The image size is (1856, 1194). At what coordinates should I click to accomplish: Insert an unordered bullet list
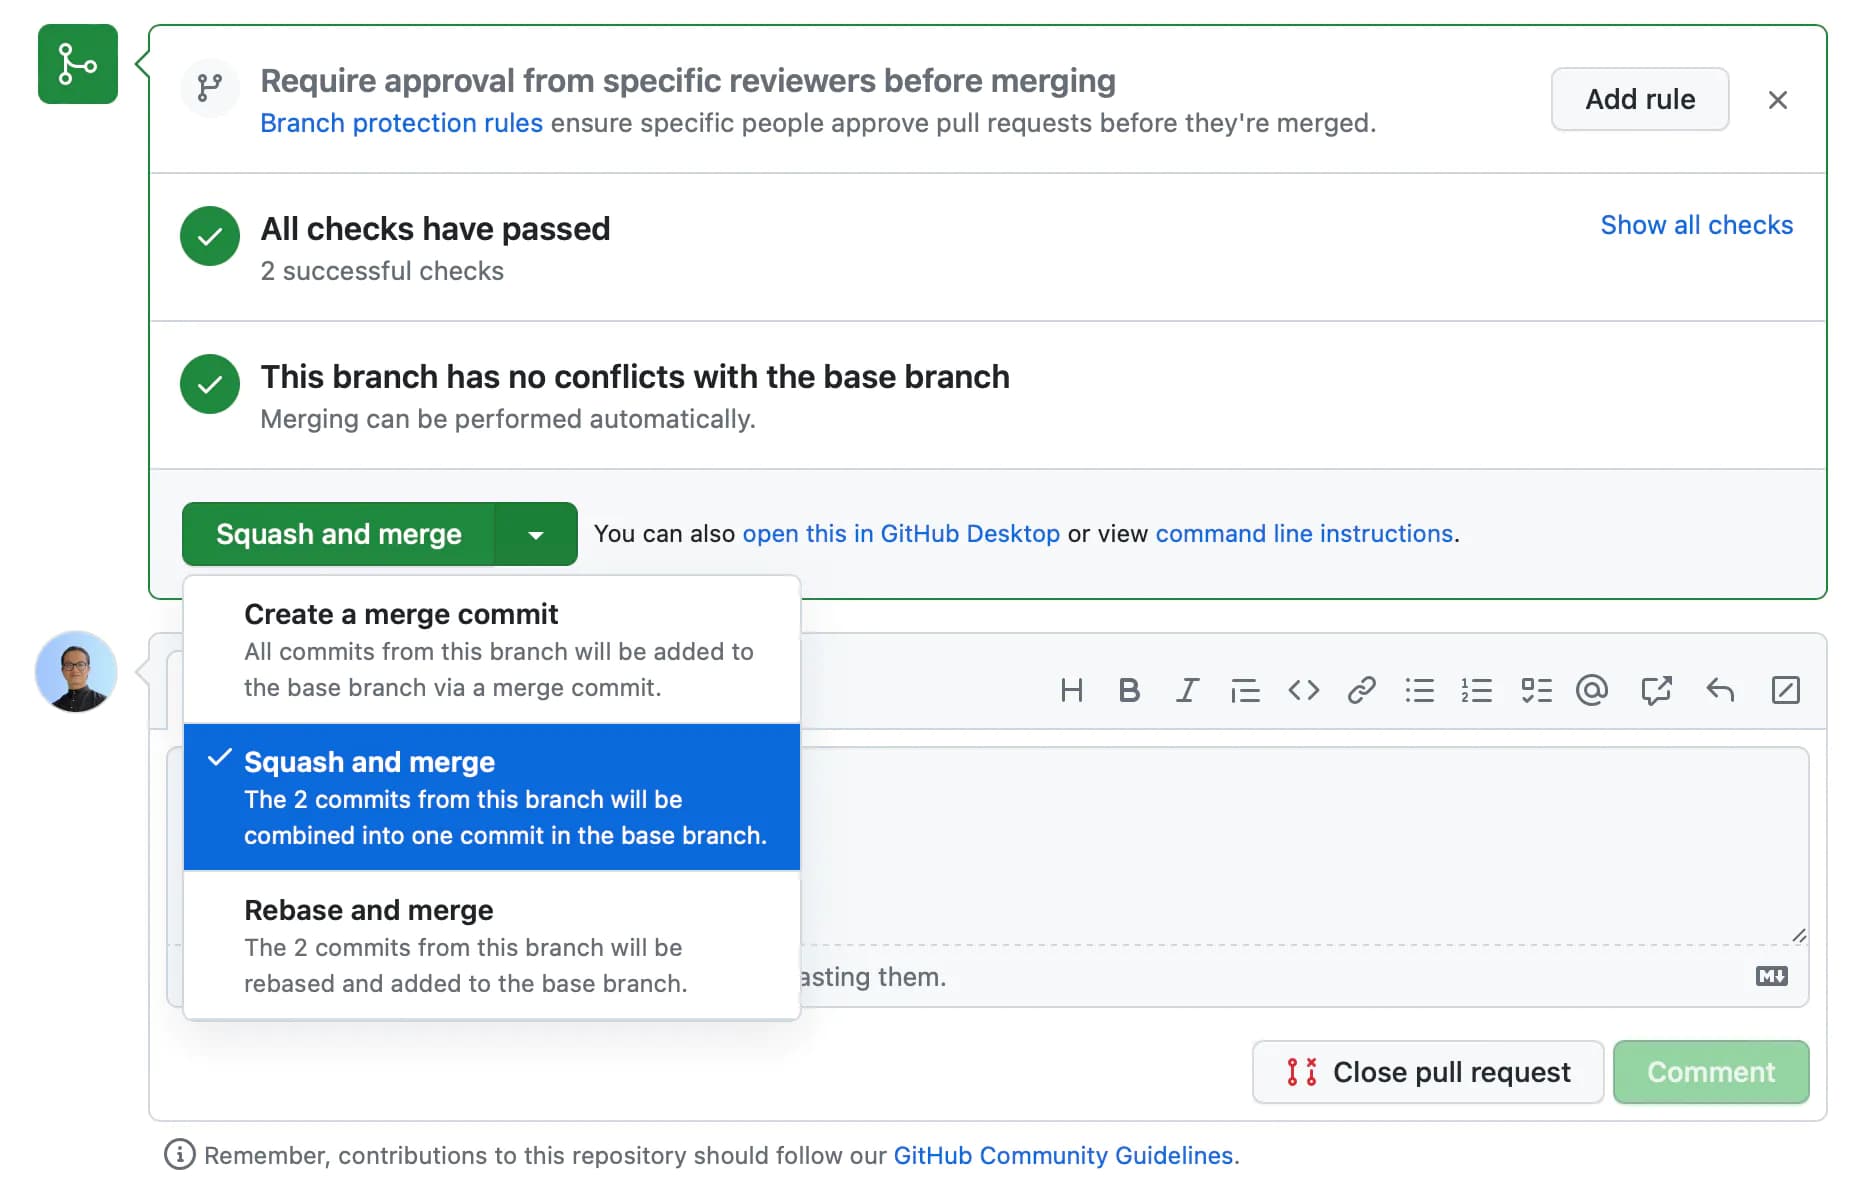(1420, 690)
